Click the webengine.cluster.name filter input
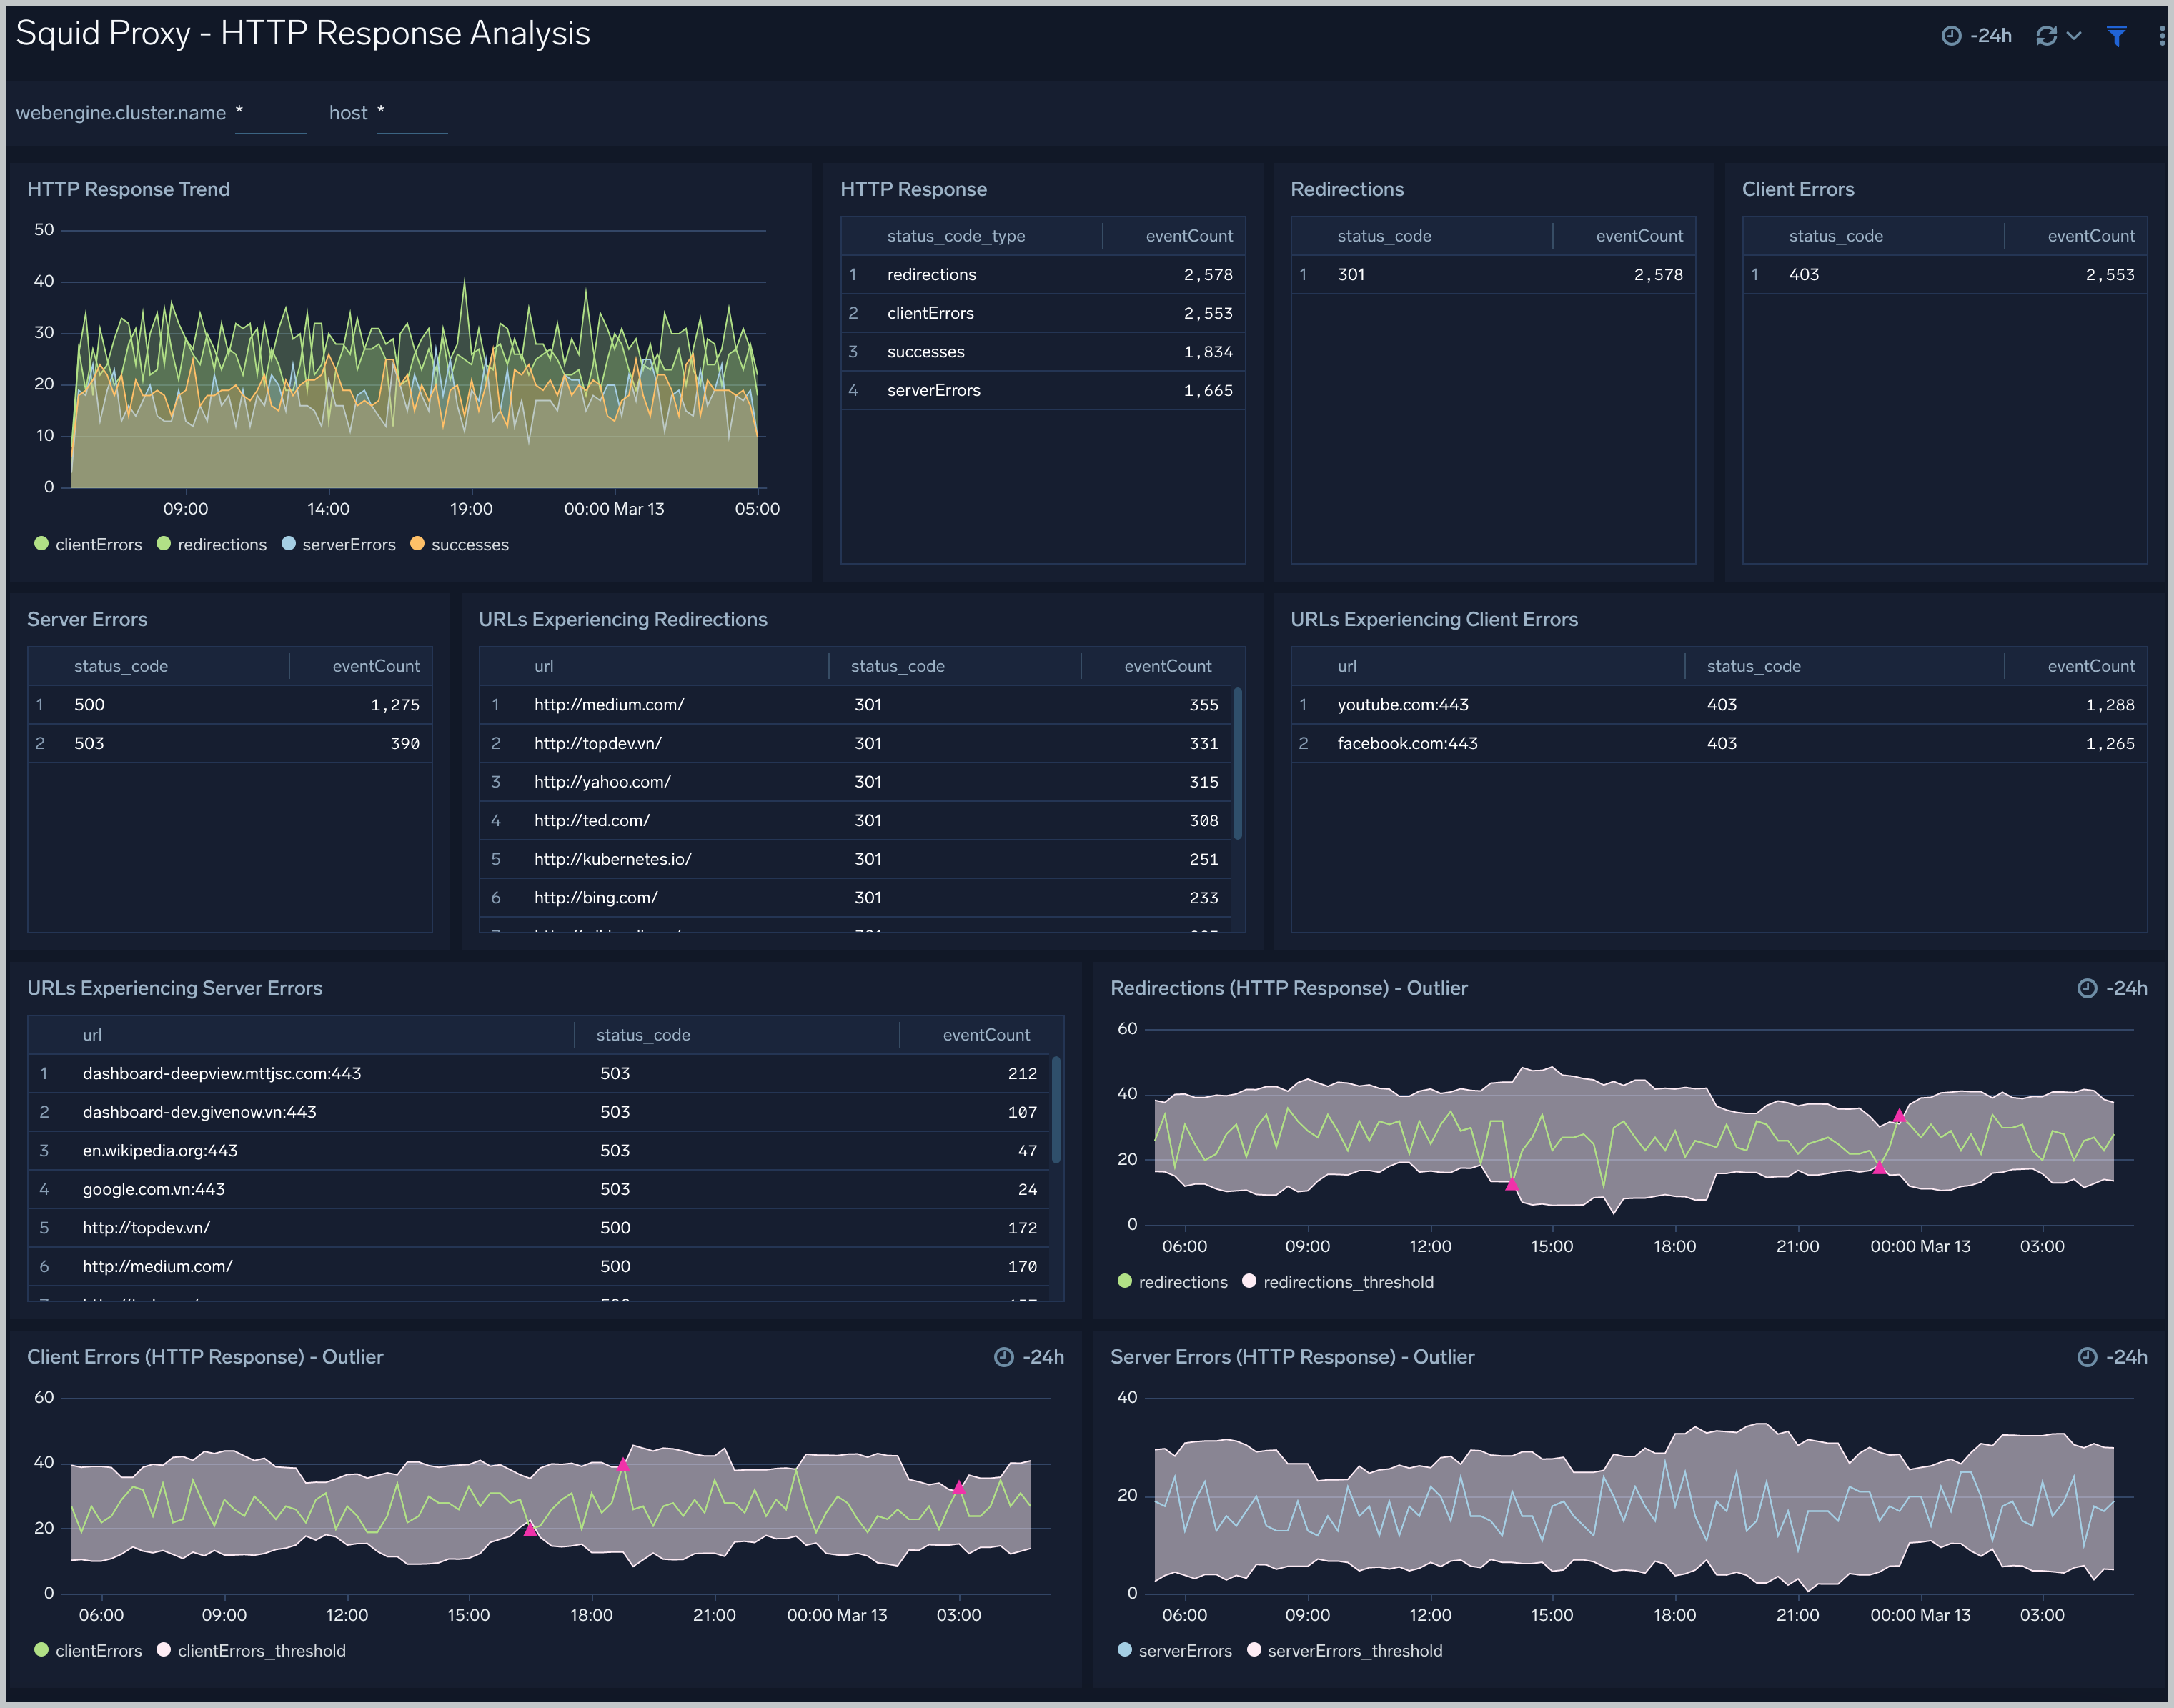Screen dimensions: 2174x1708 (270, 114)
